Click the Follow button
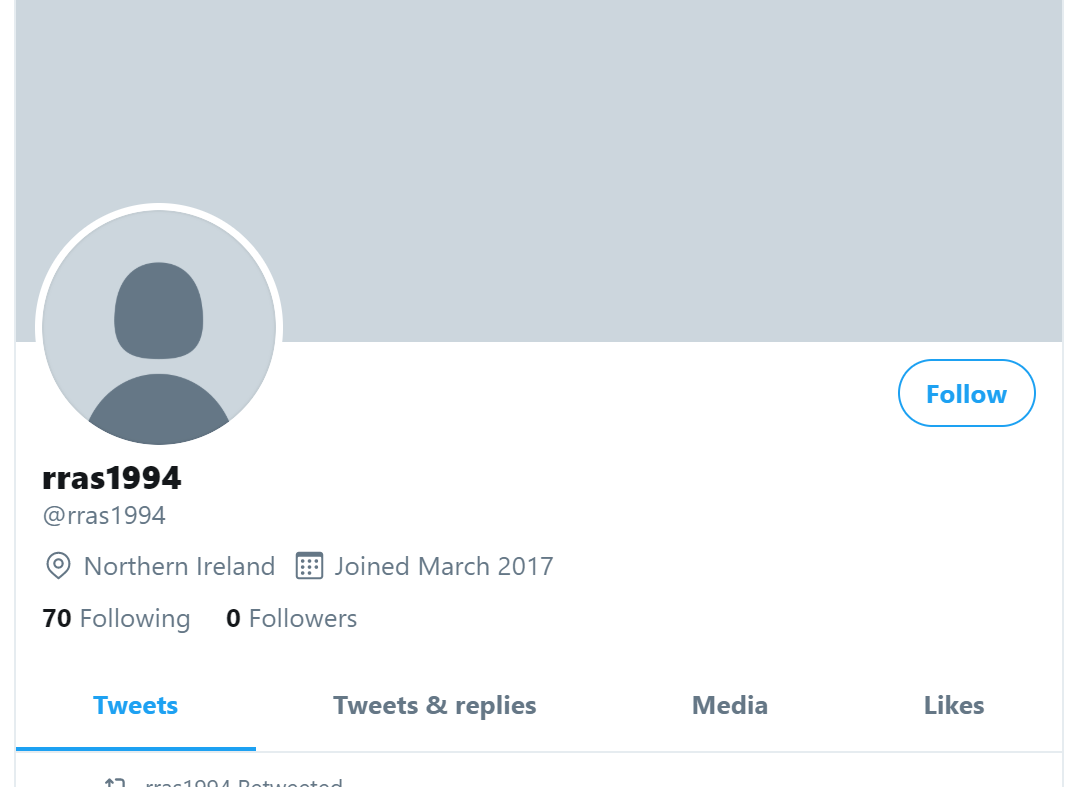Screen dimensions: 1075x787 (966, 393)
